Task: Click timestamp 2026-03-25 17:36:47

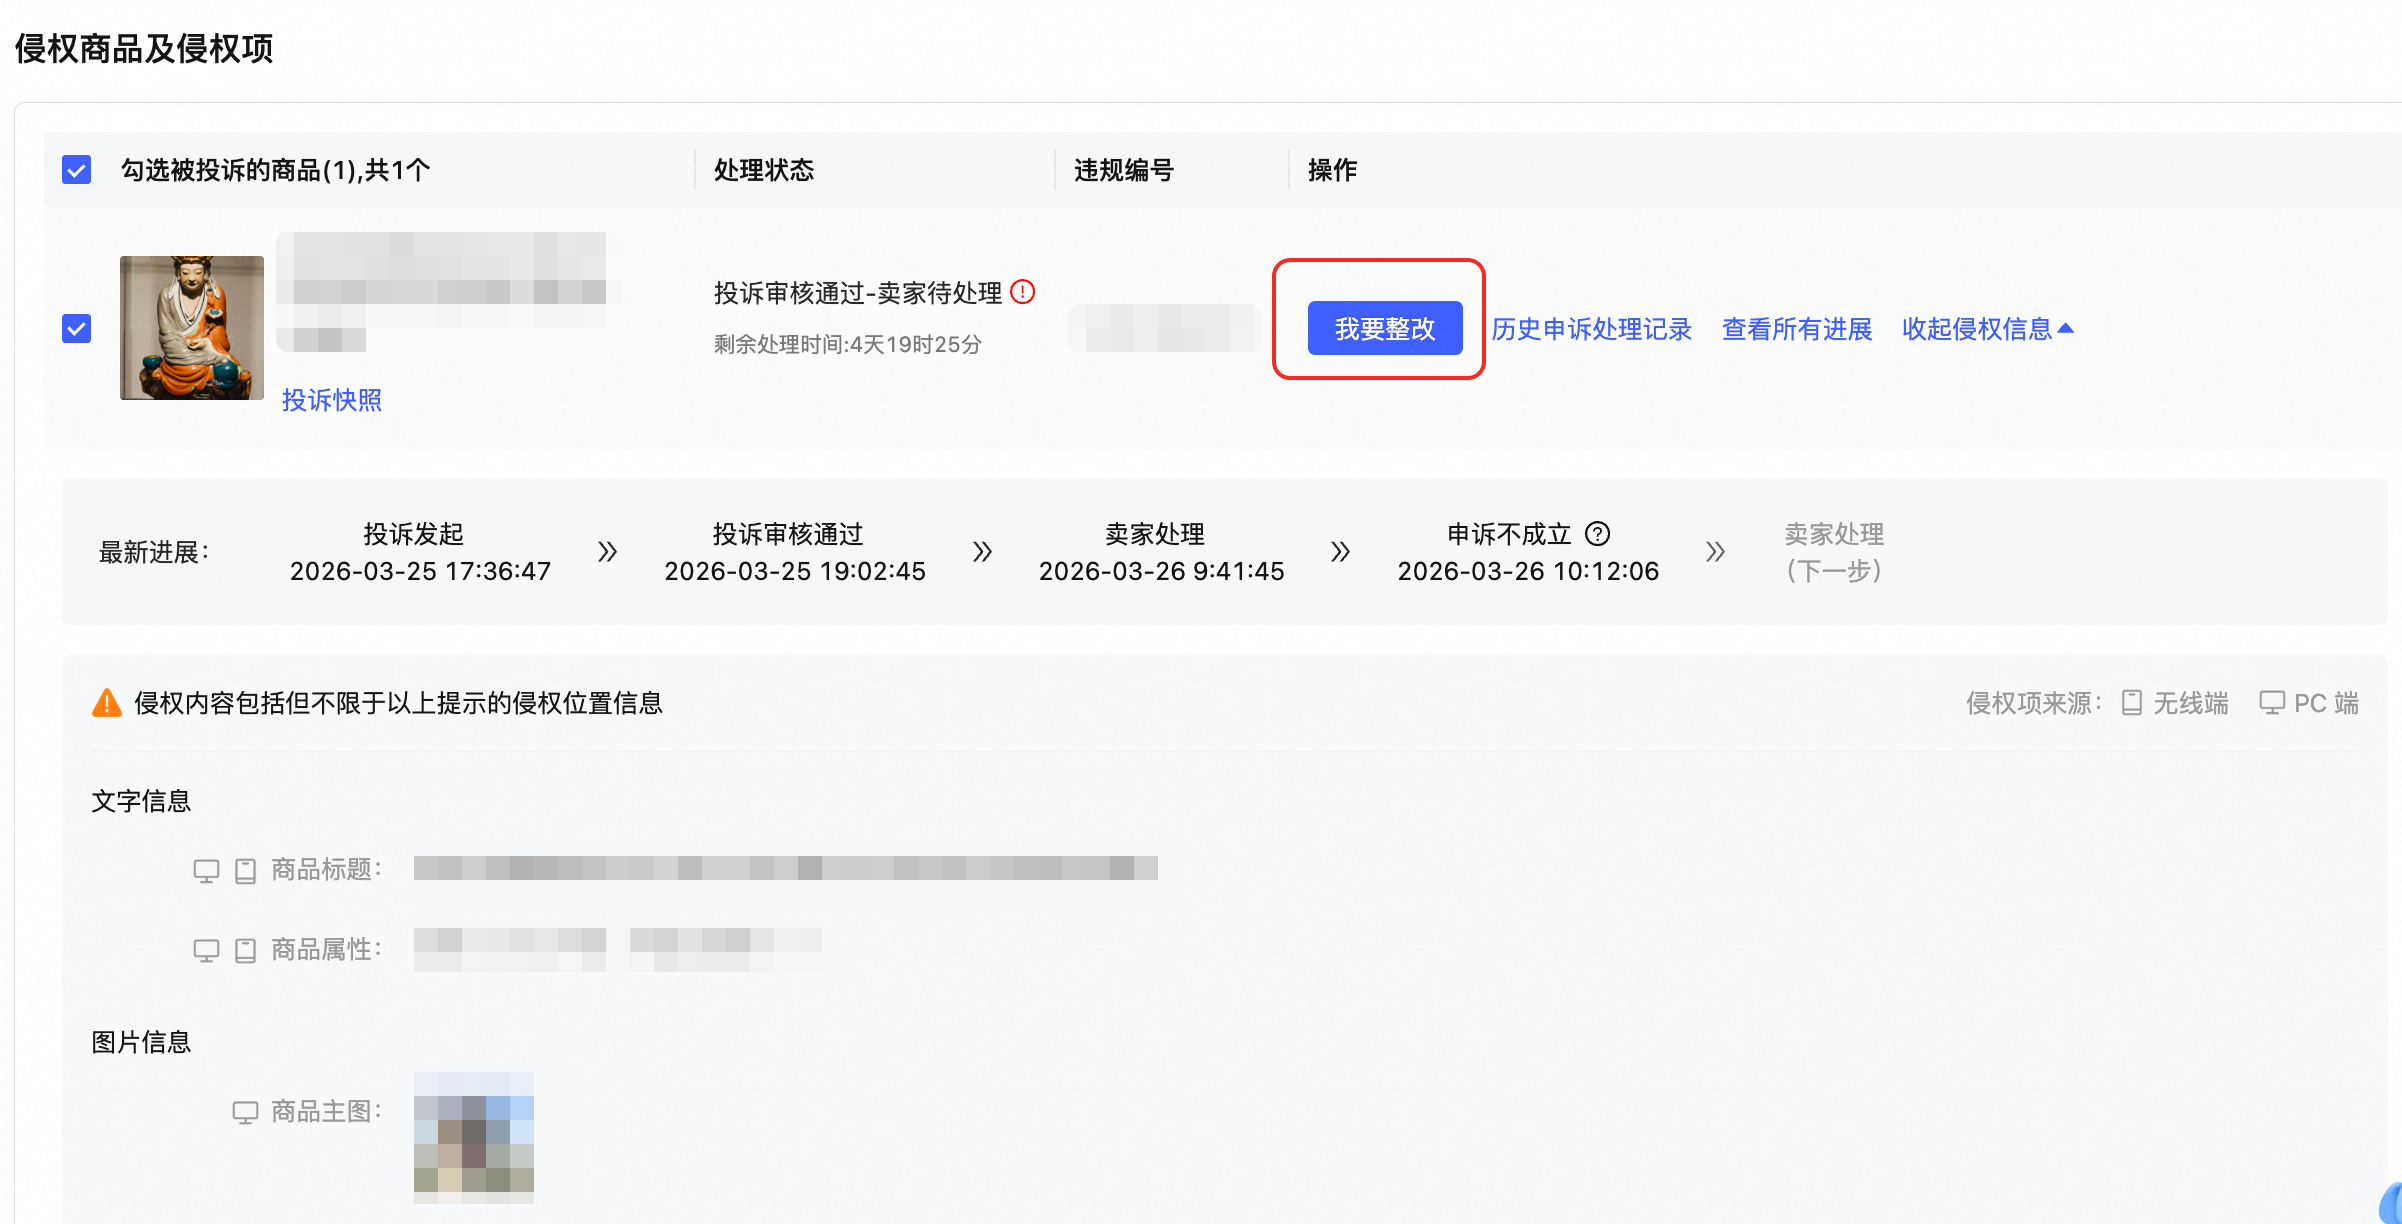Action: [x=421, y=571]
